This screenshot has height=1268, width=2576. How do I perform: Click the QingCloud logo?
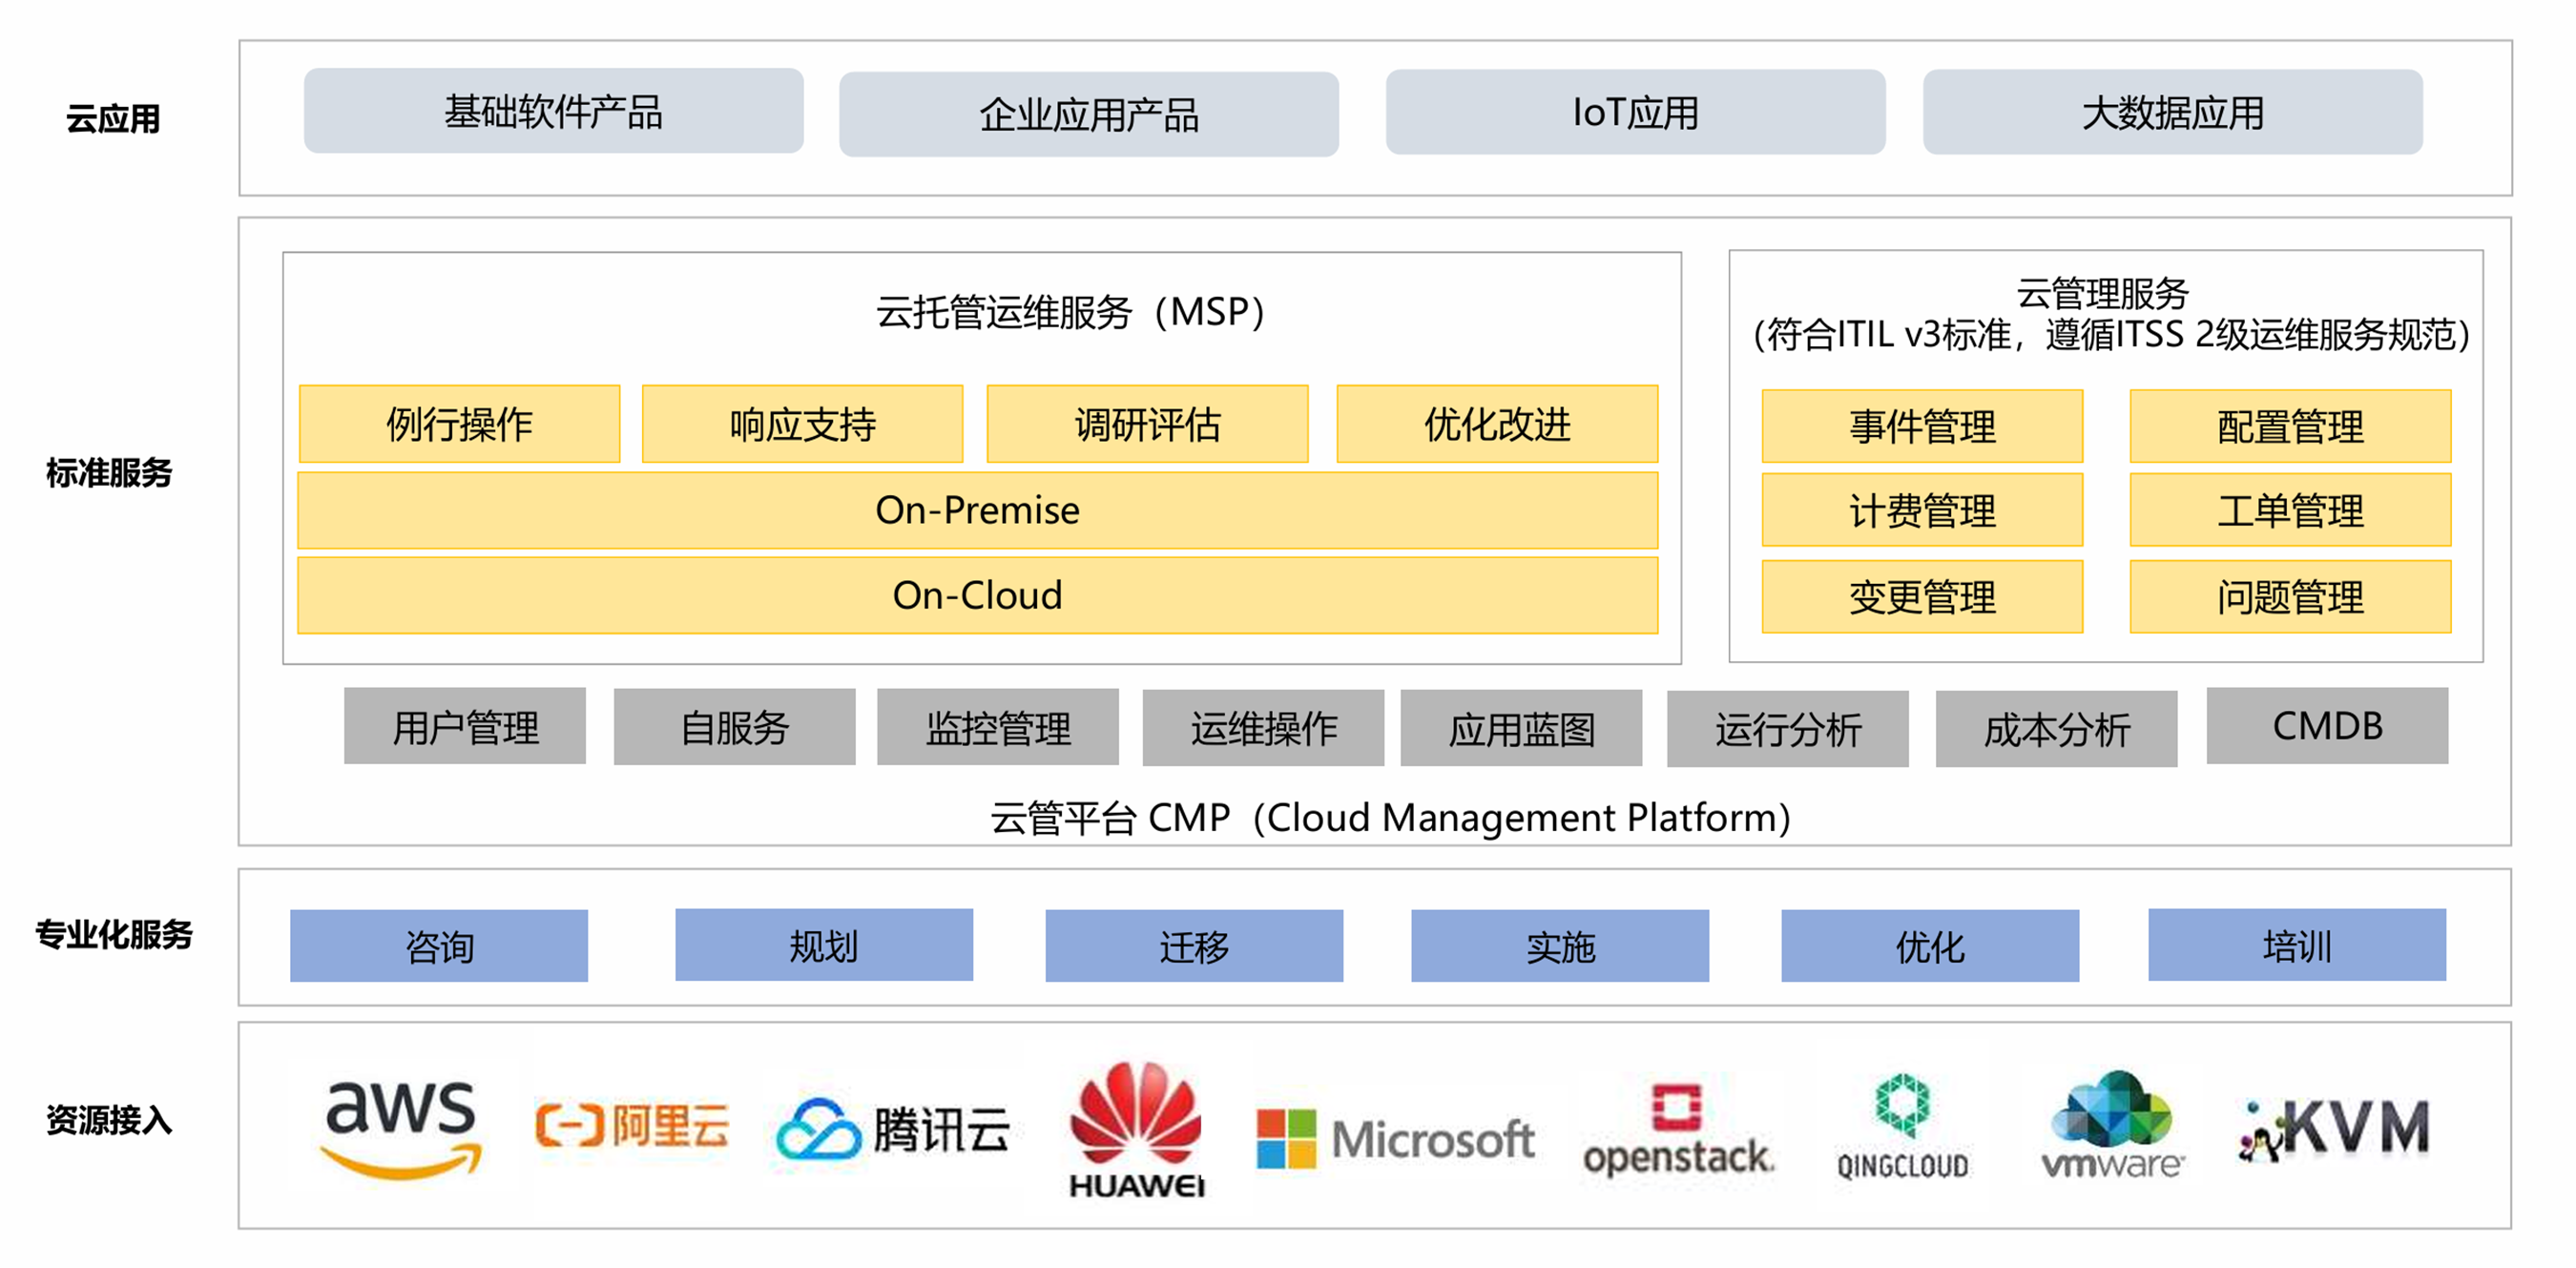pos(1902,1127)
